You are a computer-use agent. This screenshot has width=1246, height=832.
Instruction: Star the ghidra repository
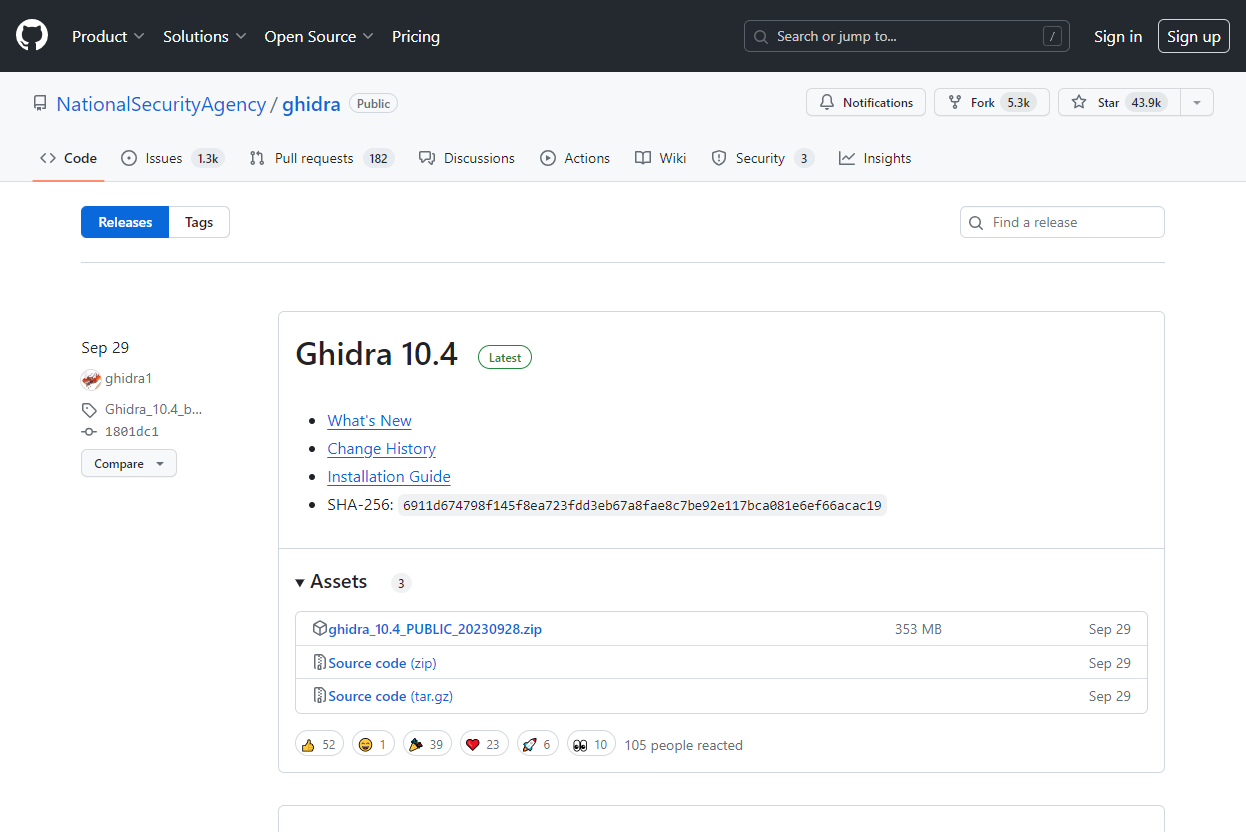click(1119, 103)
